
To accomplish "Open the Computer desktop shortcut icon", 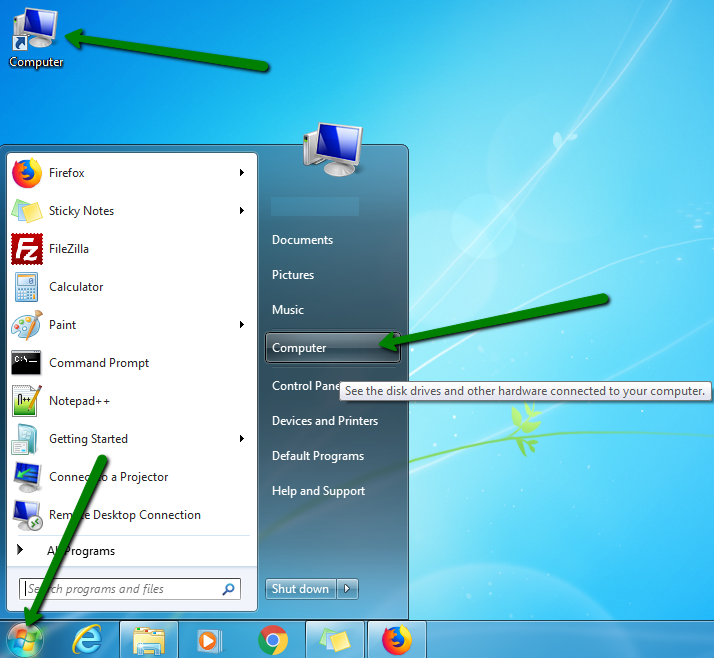I will click(36, 28).
